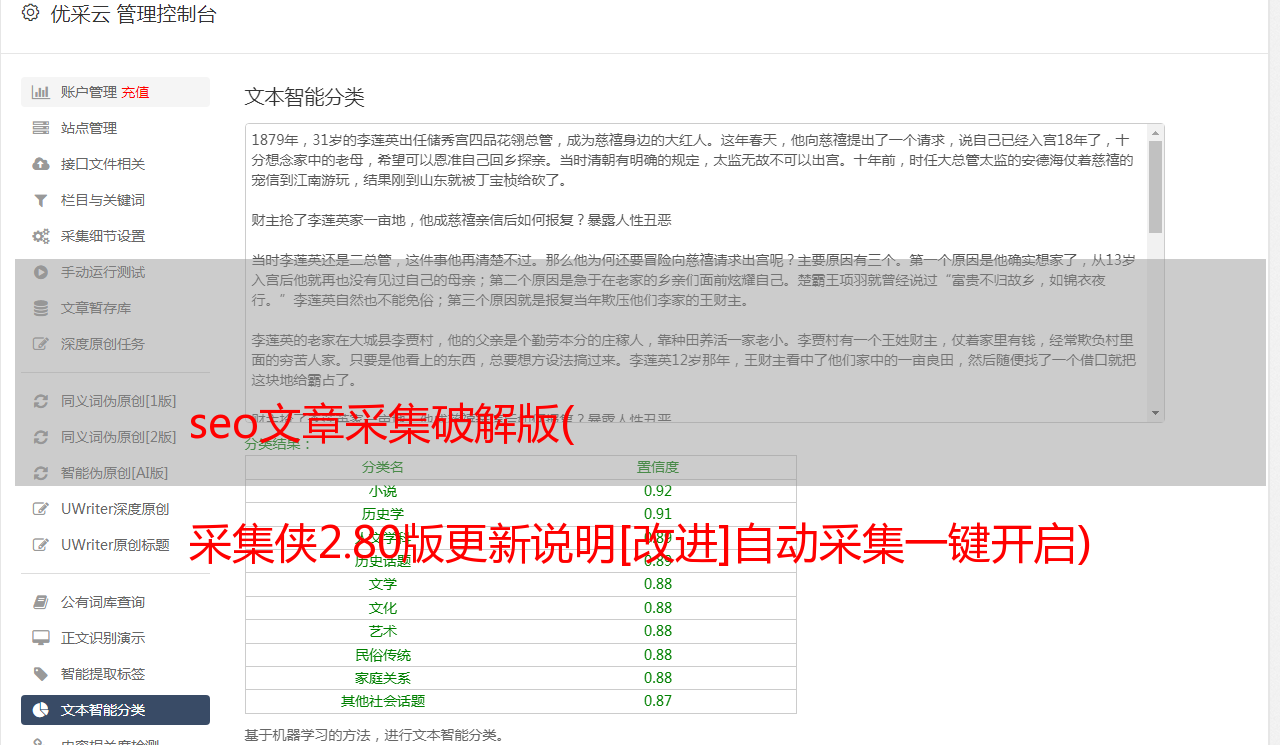Image resolution: width=1280 pixels, height=745 pixels.
Task: Click the red 充值 recharge link
Action: pos(135,92)
